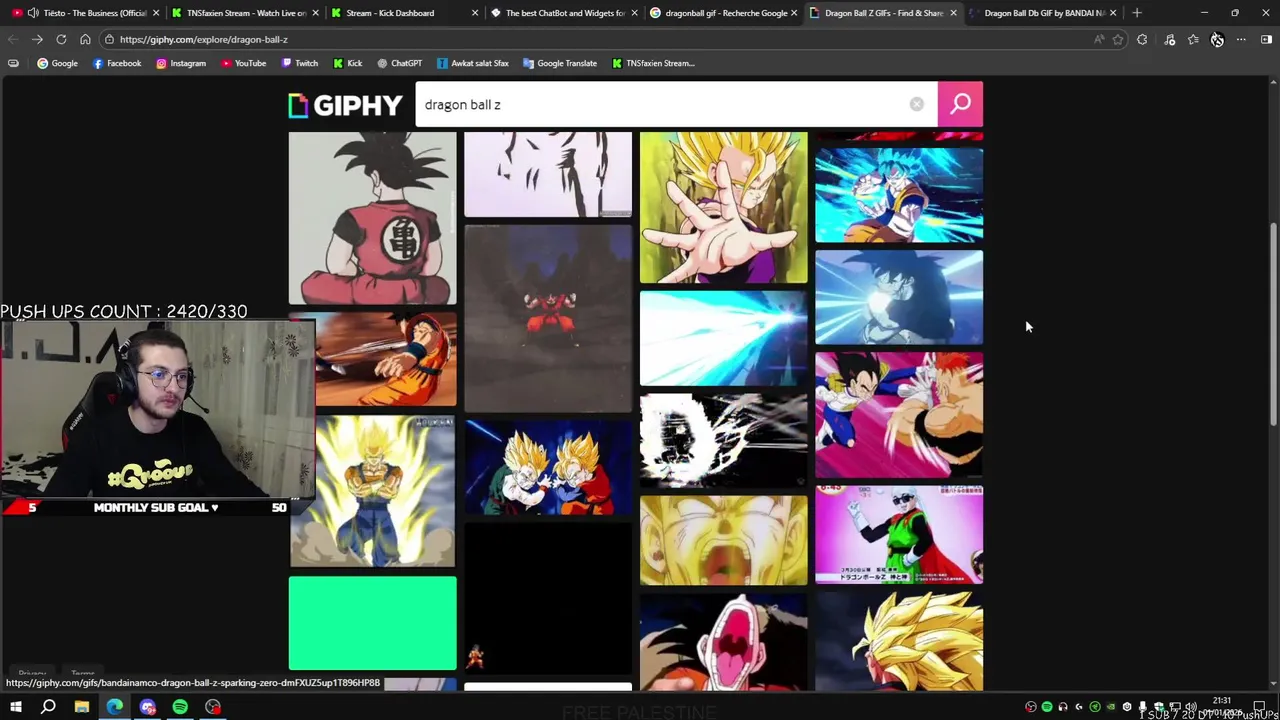Open the browser home page icon
The image size is (1280, 720).
[x=85, y=39]
